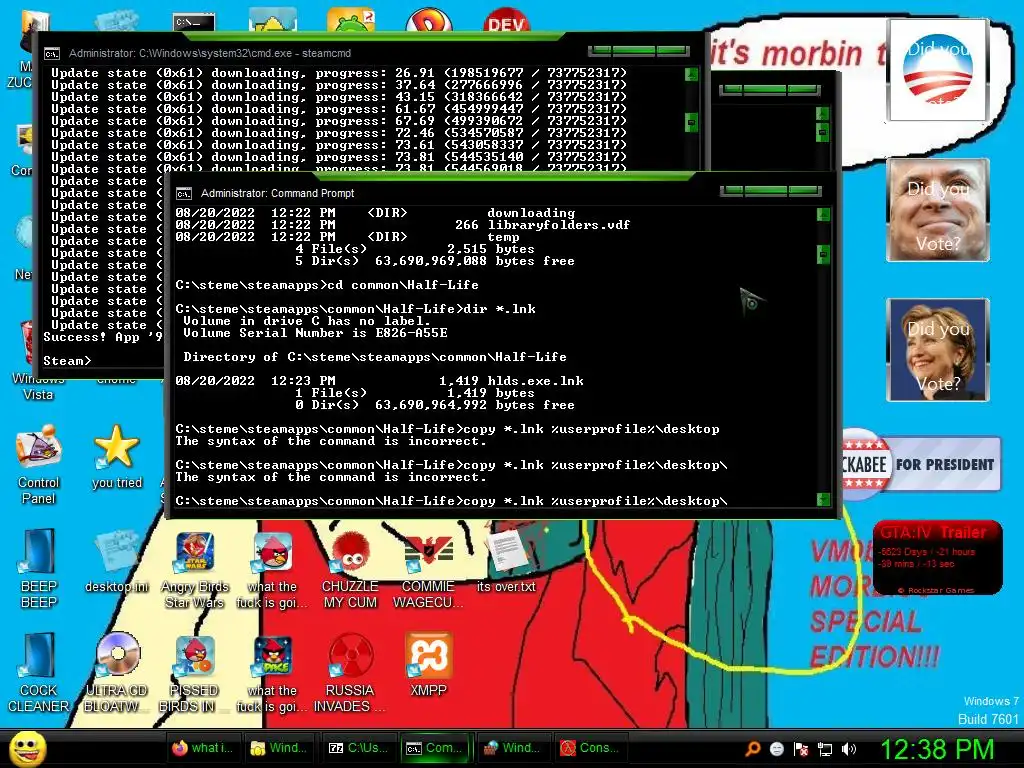Viewport: 1024px width, 768px height.
Task: Open the network tray icon
Action: click(825, 749)
